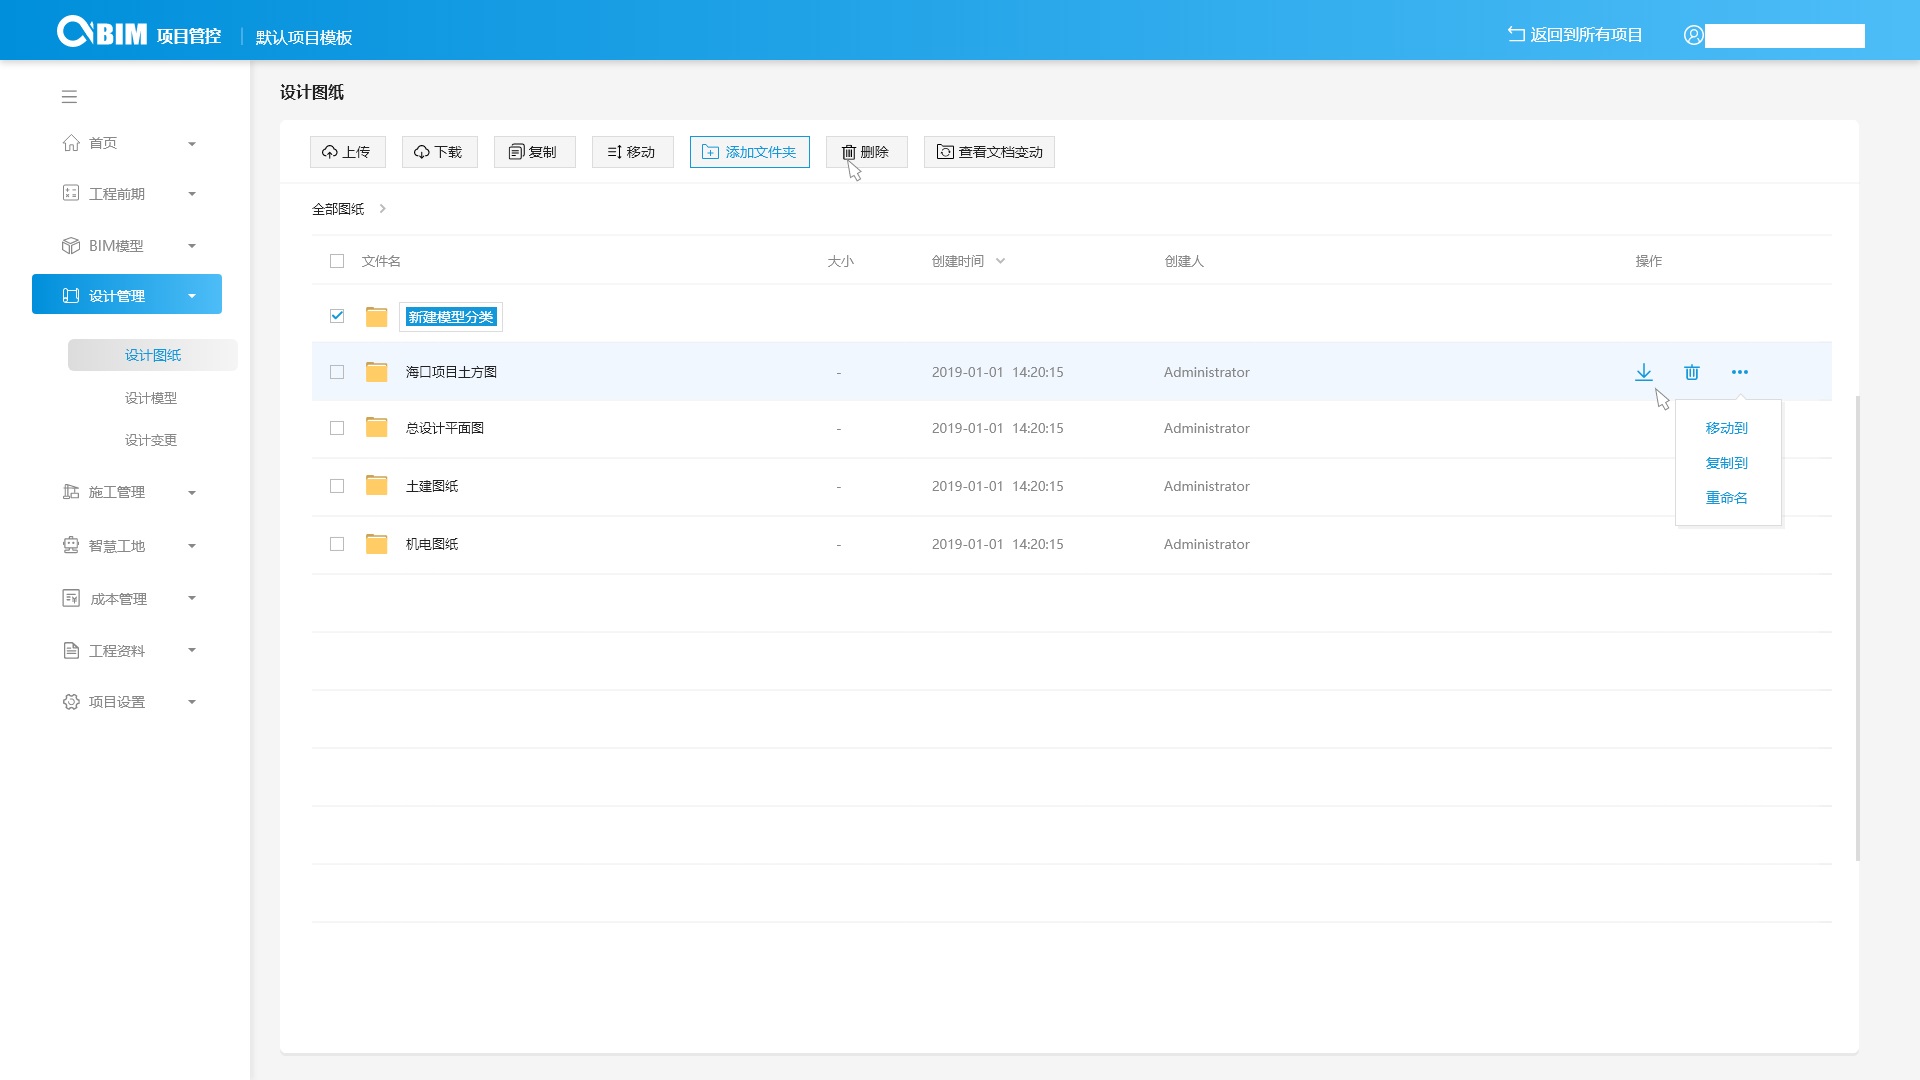The image size is (1920, 1080).
Task: Select 重命名 from the context menu
Action: click(1726, 498)
